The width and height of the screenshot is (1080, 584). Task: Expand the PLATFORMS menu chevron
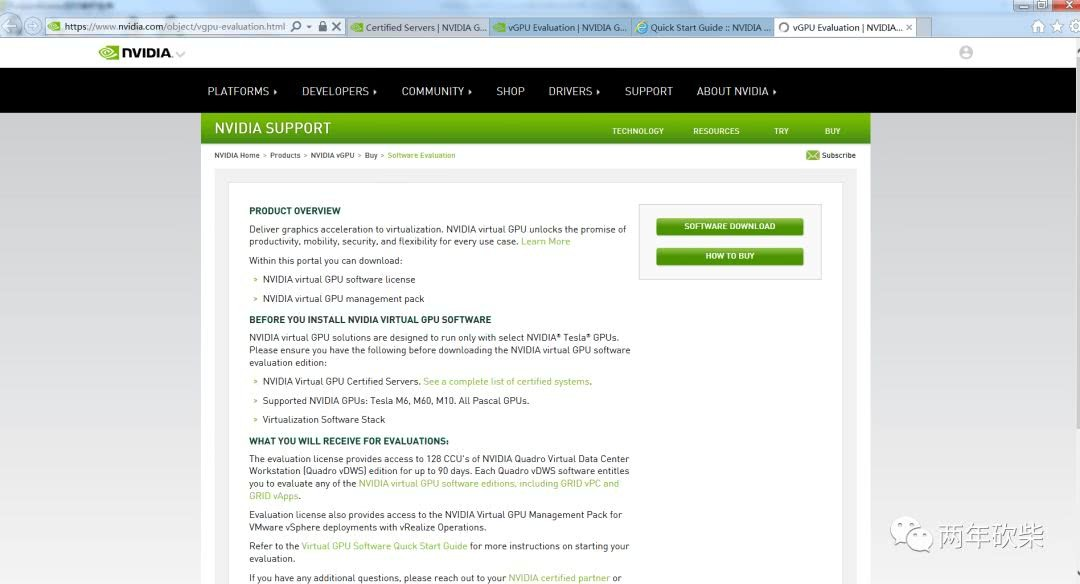coord(276,91)
